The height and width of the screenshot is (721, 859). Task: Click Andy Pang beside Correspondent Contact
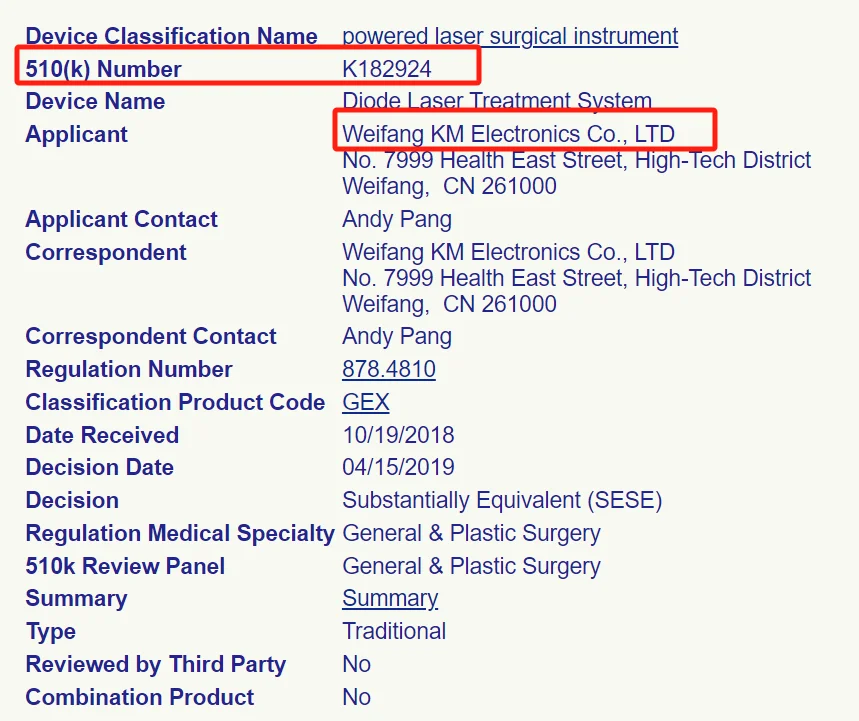[397, 336]
